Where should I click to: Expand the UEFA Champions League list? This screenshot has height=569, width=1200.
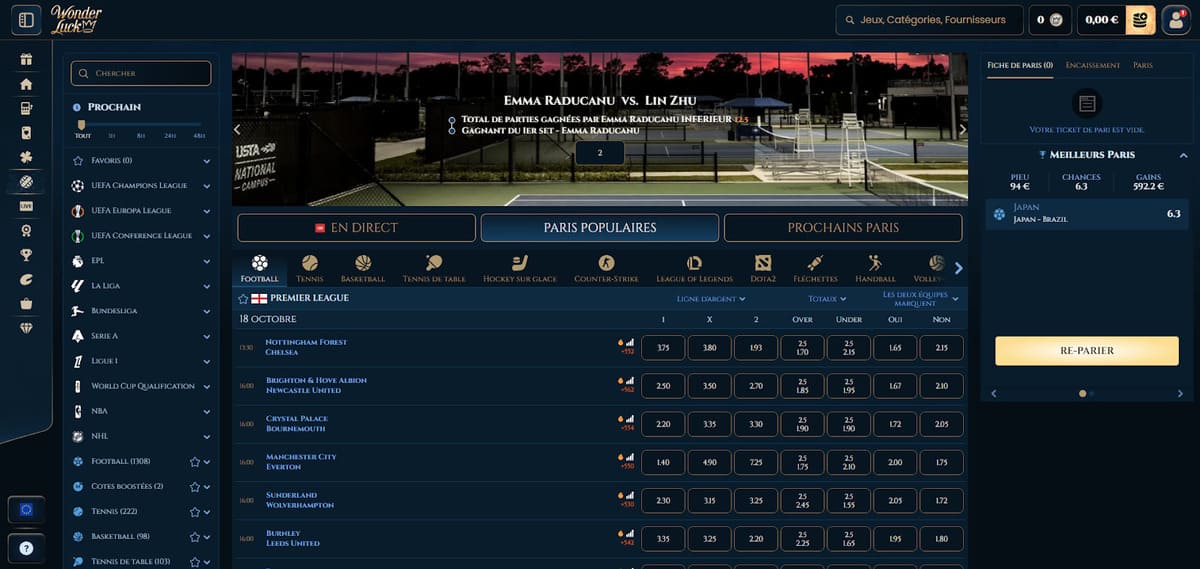[x=207, y=186]
